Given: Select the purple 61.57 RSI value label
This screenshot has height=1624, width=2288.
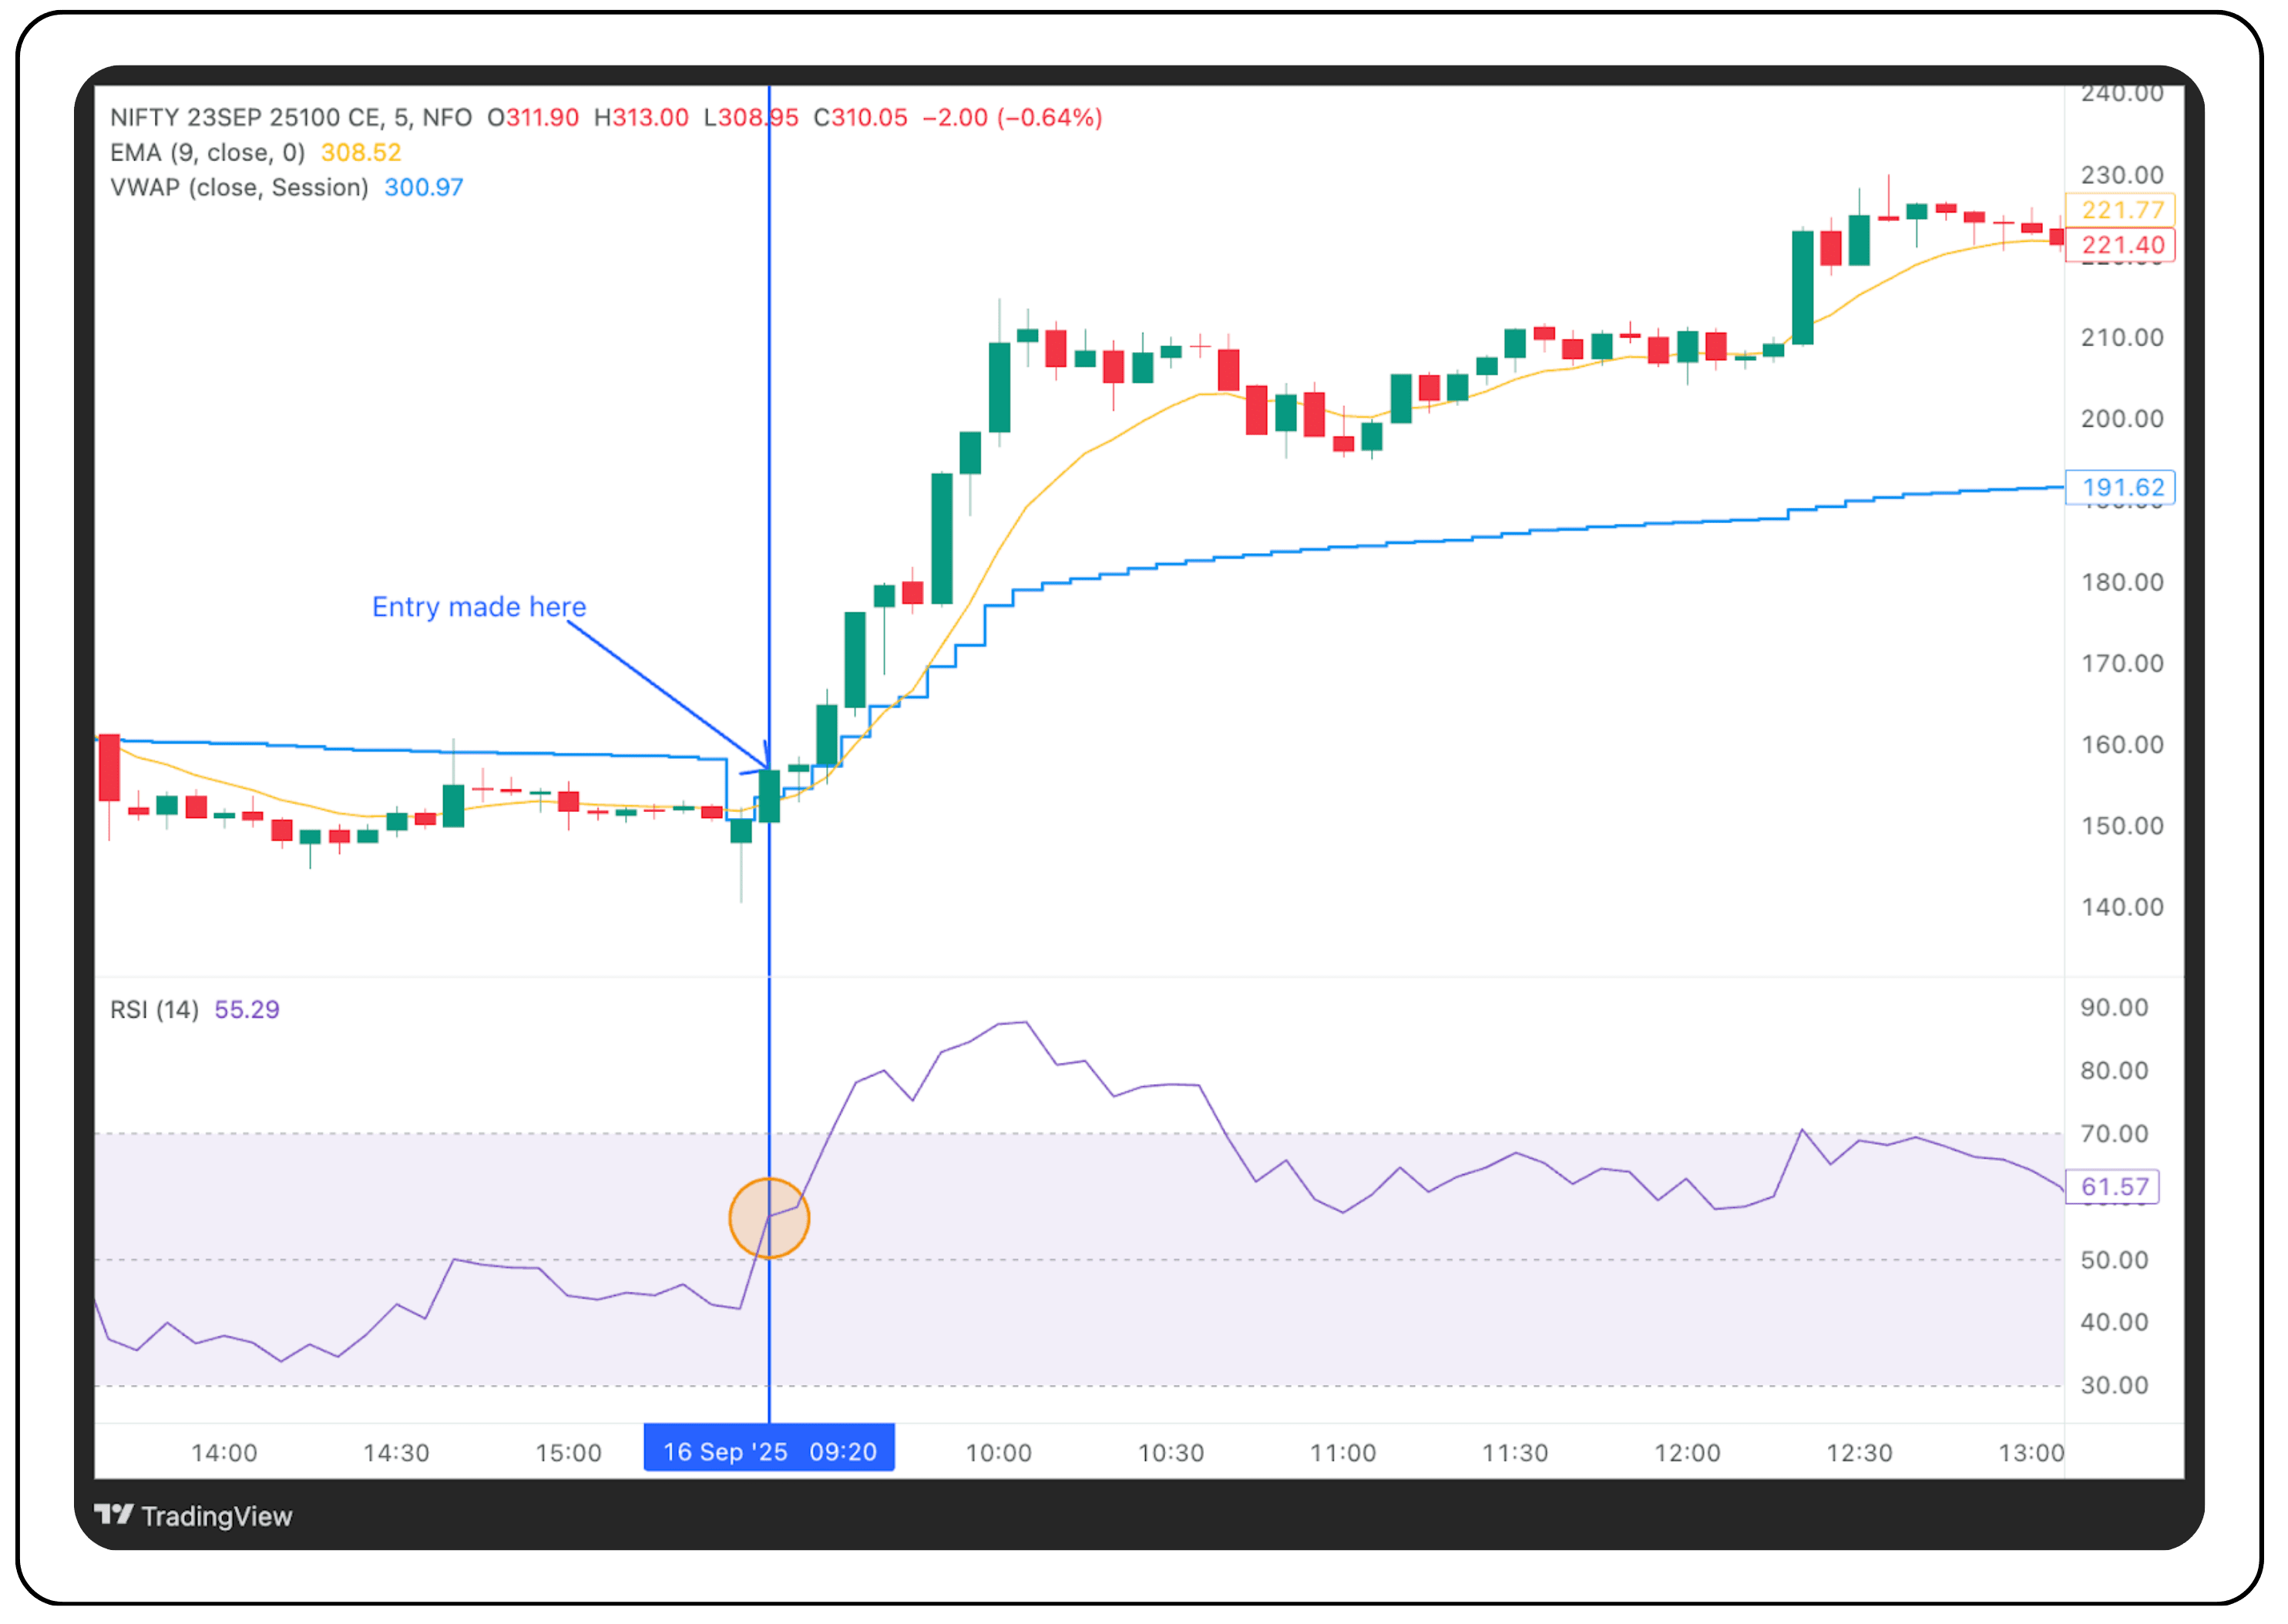Looking at the screenshot, I should tap(2113, 1187).
